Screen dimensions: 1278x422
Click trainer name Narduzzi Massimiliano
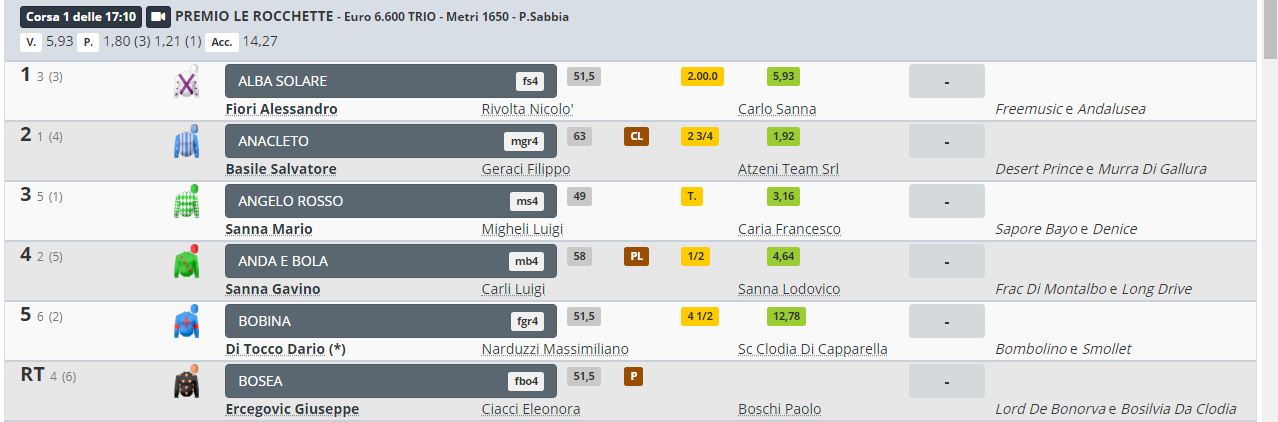(555, 349)
